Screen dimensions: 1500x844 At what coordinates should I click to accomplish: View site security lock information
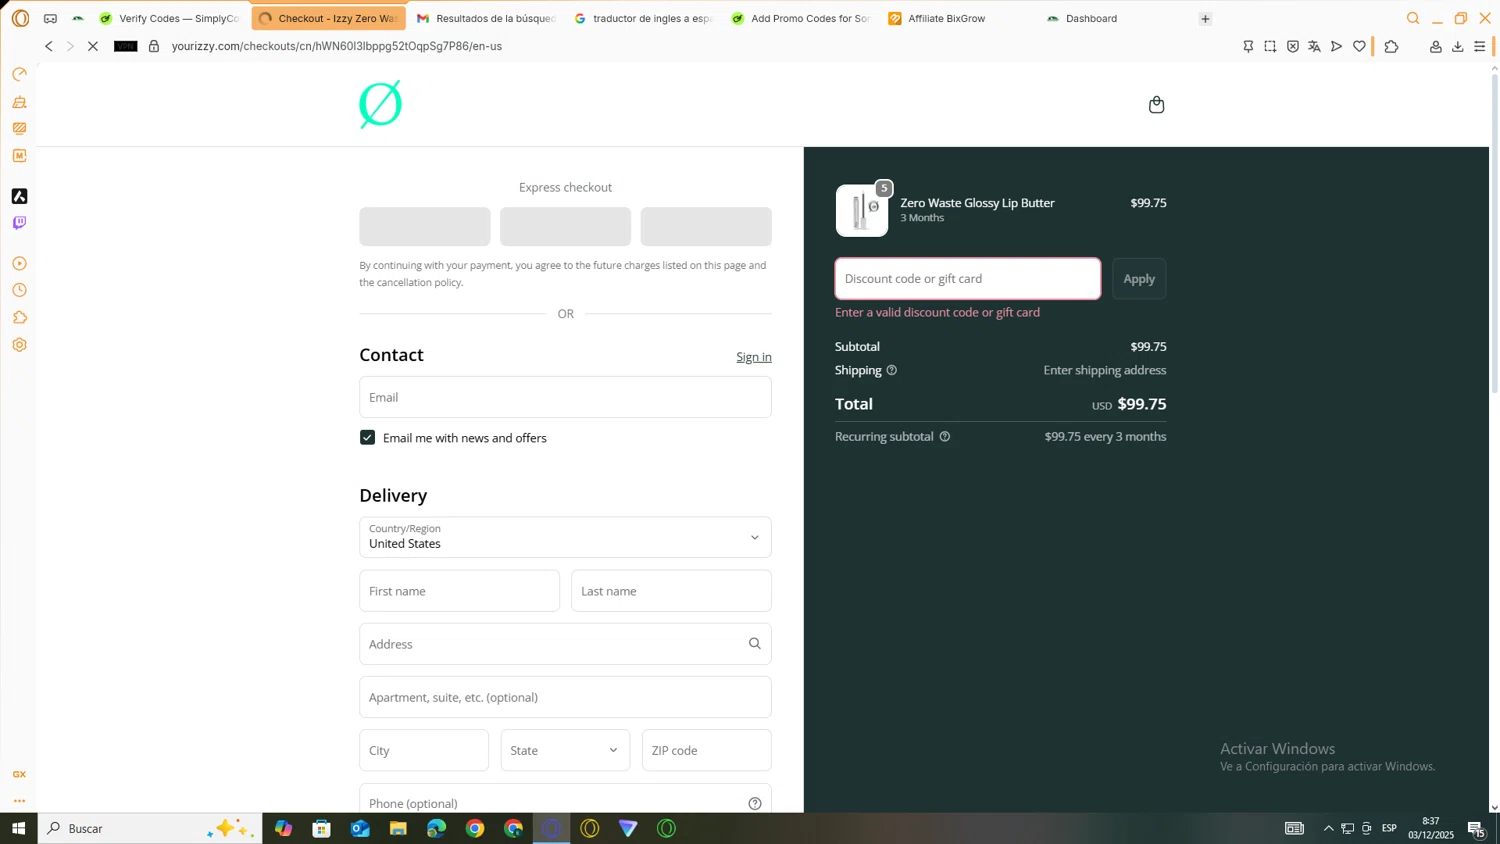[x=154, y=46]
